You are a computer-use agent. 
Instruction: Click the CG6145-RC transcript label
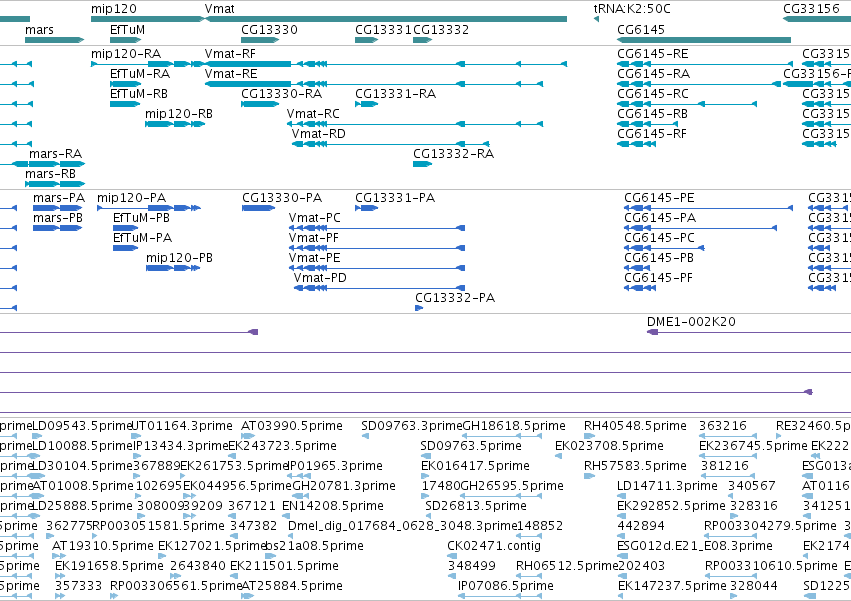click(x=652, y=94)
